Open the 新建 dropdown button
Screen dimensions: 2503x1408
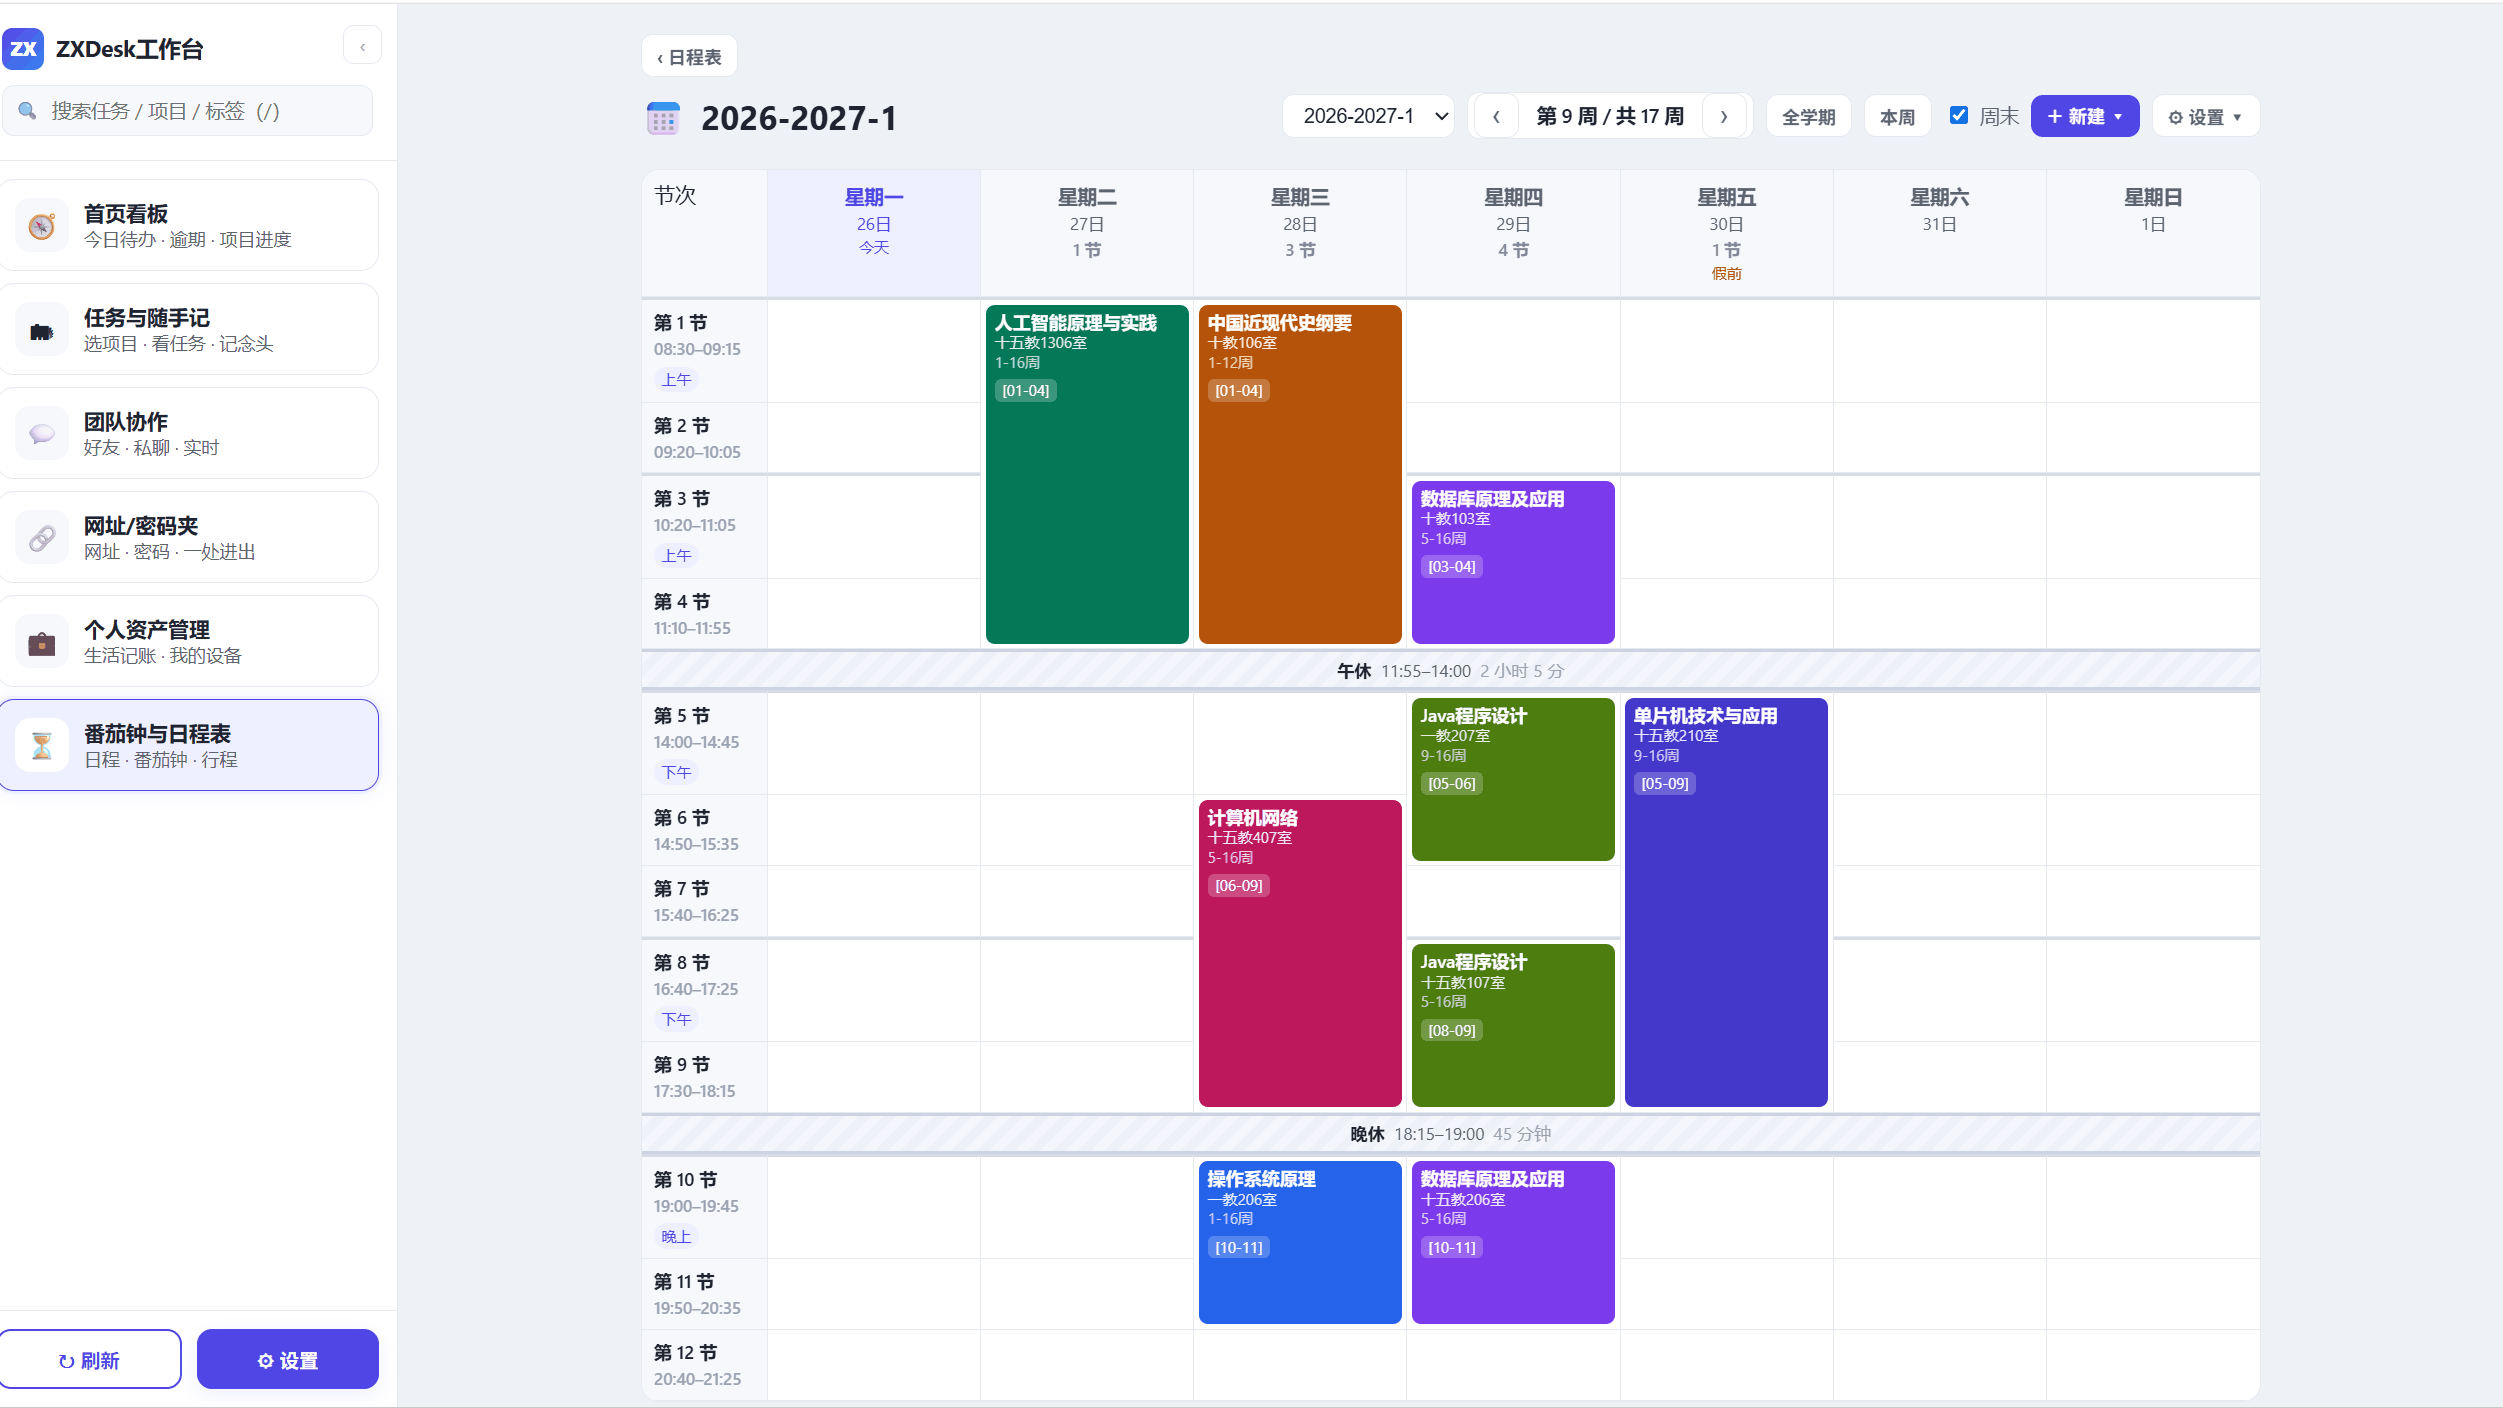(2085, 116)
